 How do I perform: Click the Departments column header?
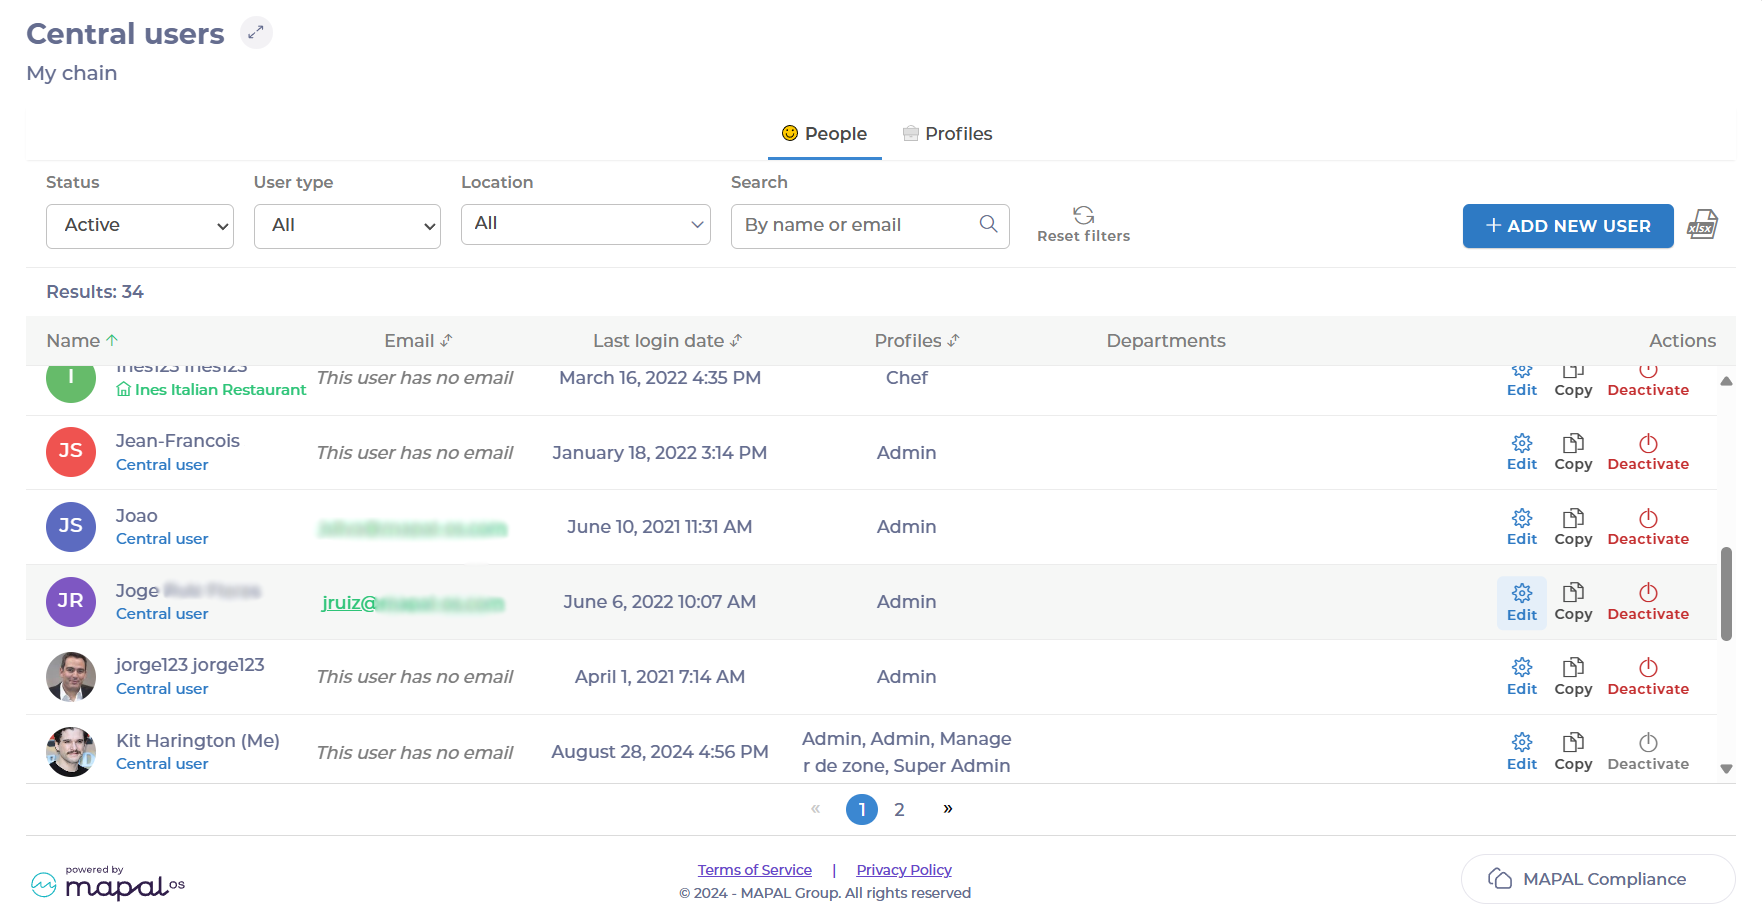pyautogui.click(x=1166, y=341)
